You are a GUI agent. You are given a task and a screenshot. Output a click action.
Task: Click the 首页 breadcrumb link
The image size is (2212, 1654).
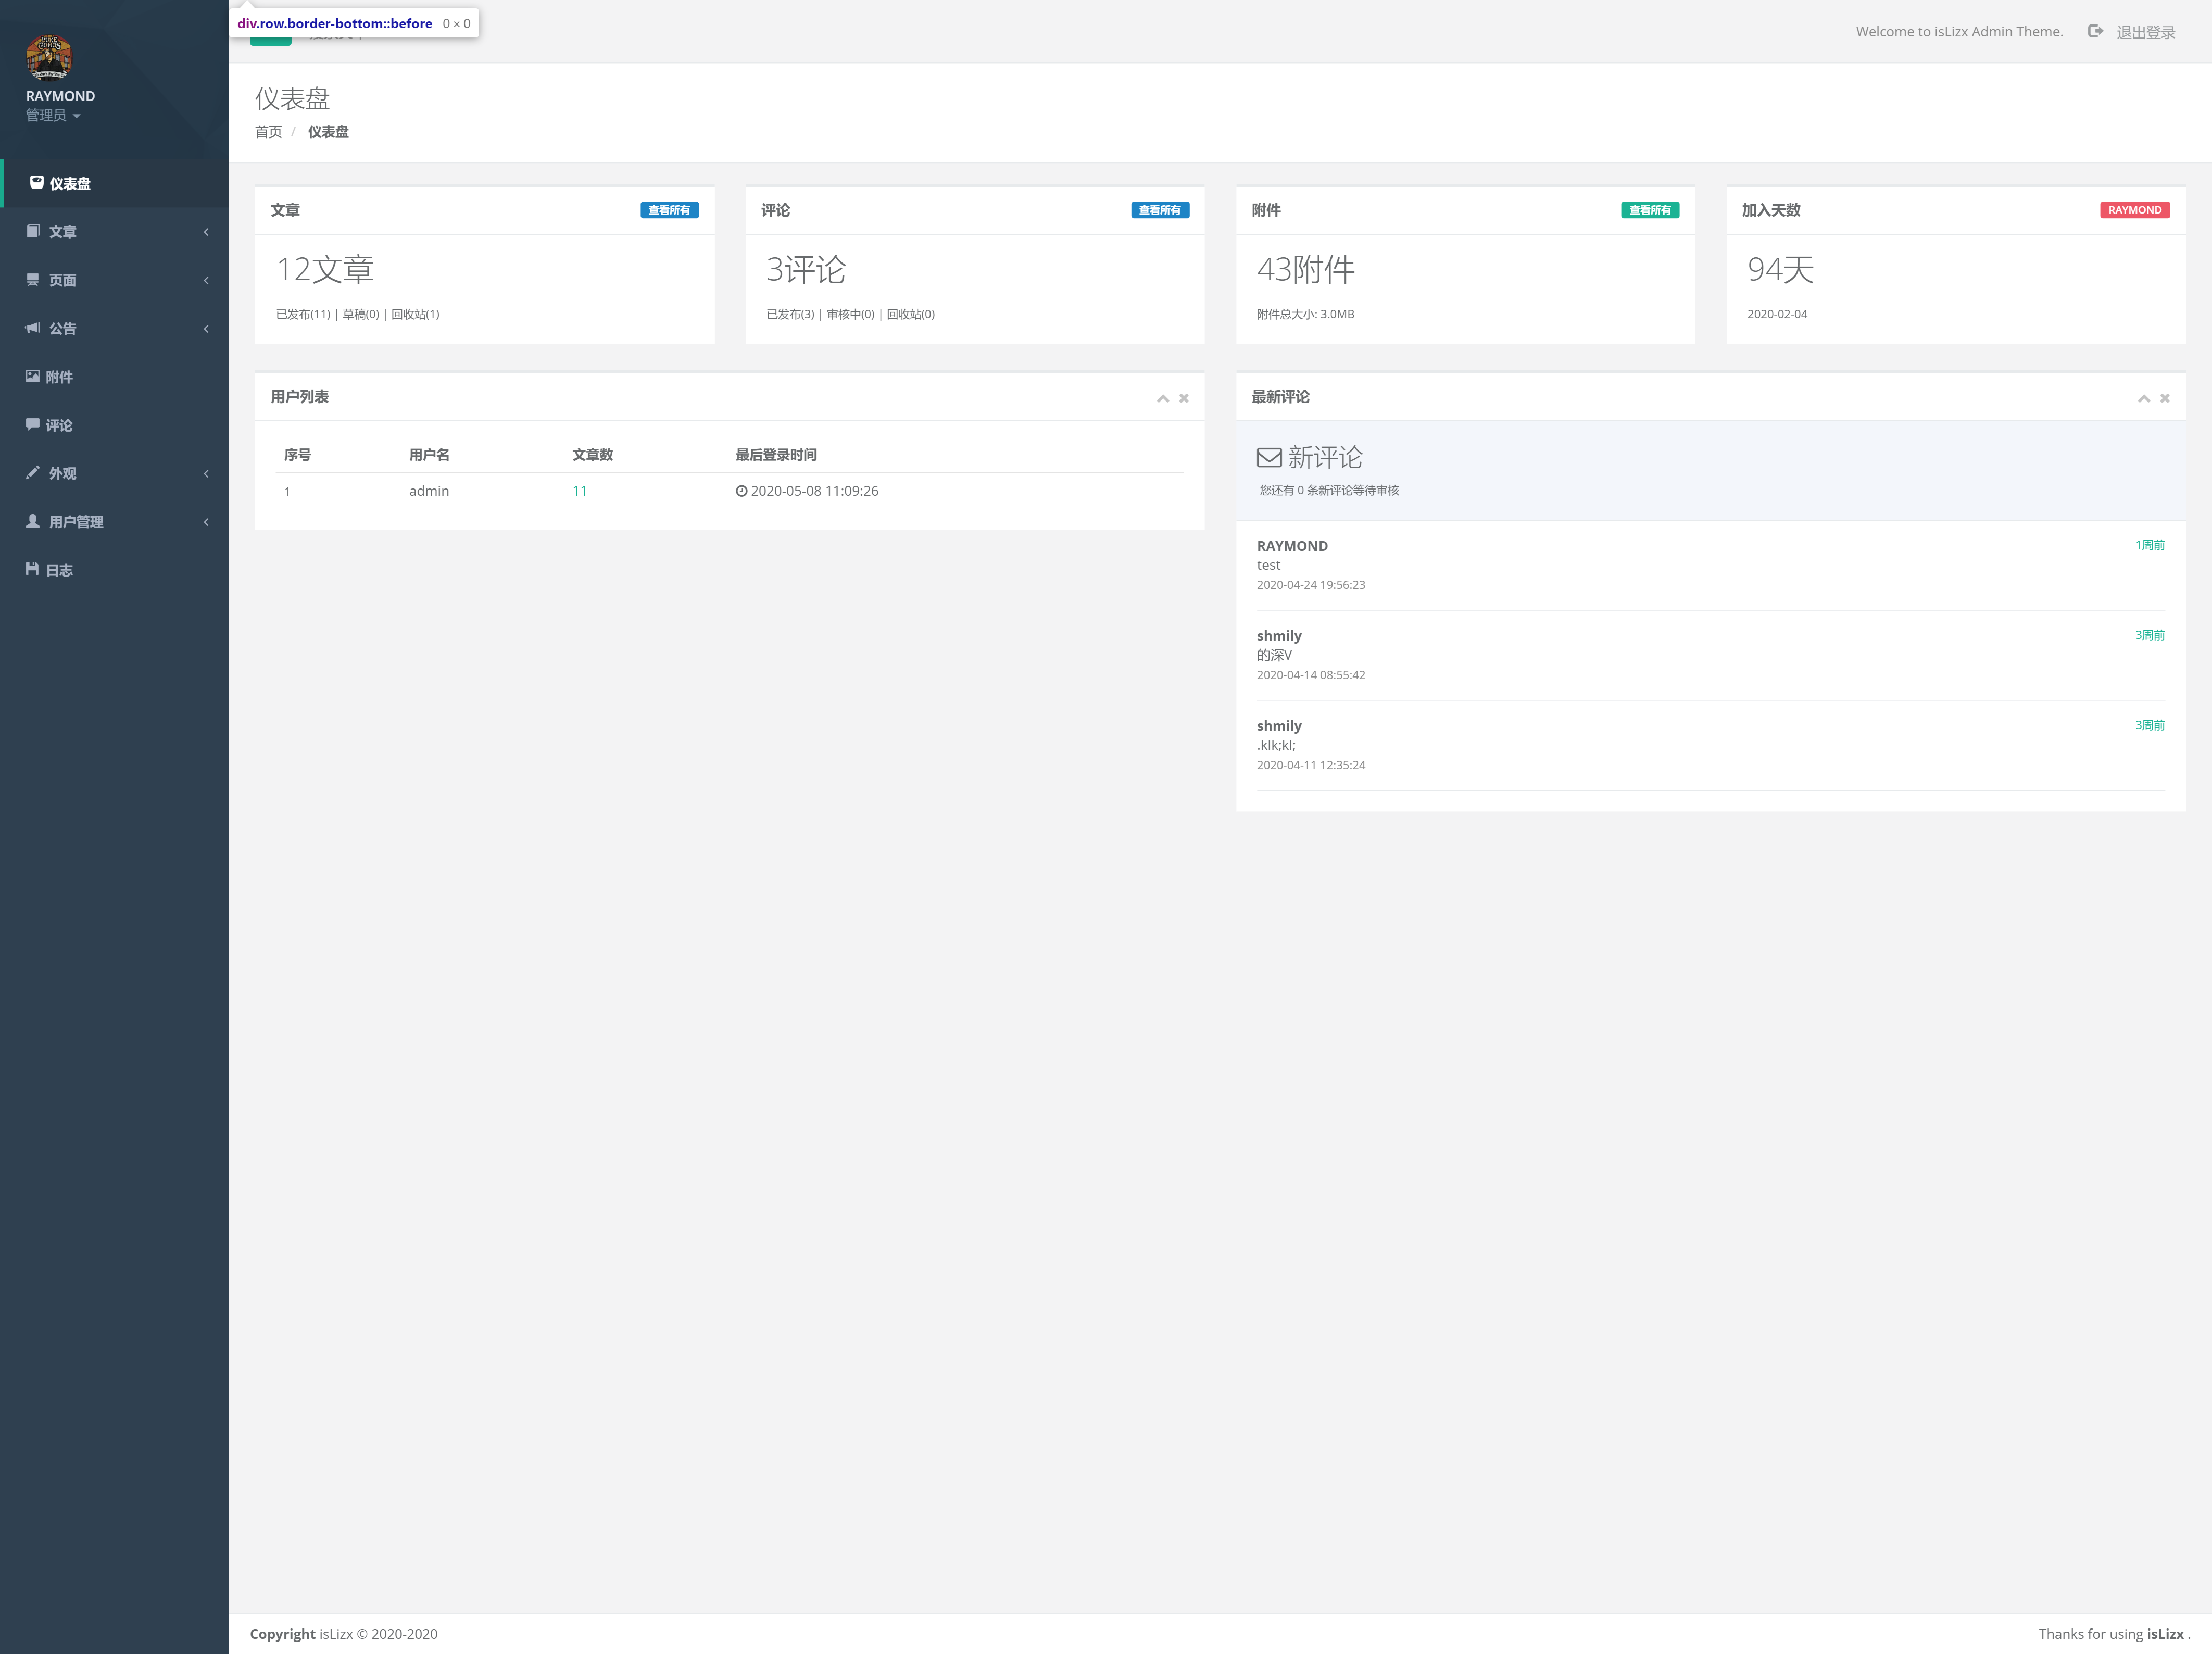pos(268,132)
